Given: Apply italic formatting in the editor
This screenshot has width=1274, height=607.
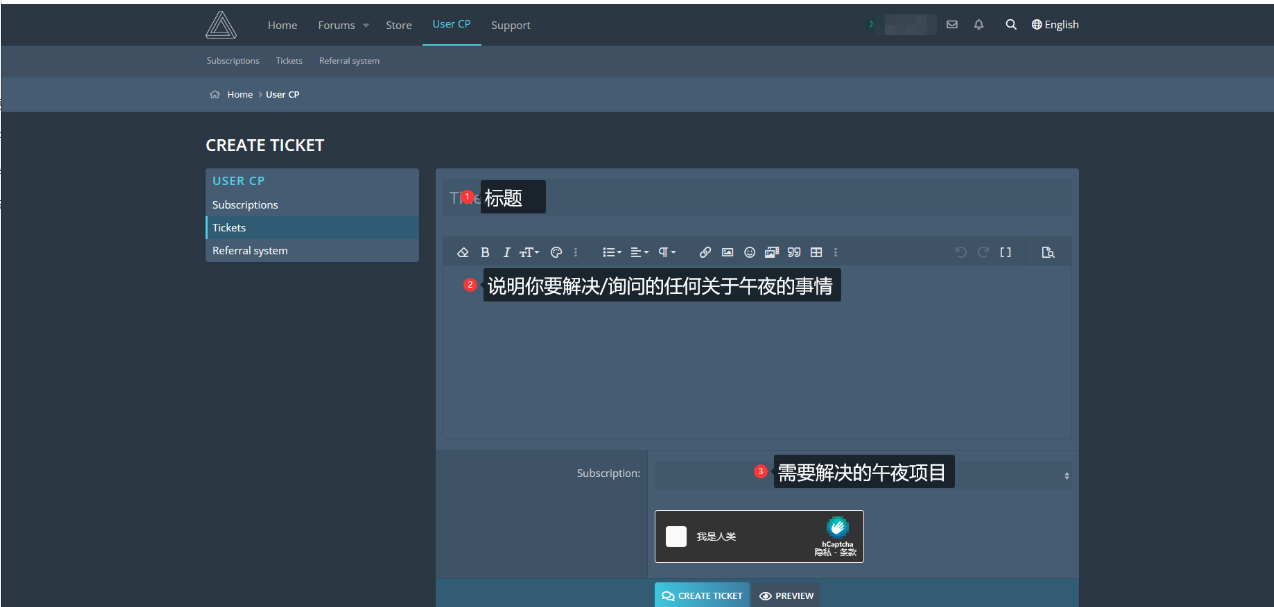Looking at the screenshot, I should [x=506, y=253].
